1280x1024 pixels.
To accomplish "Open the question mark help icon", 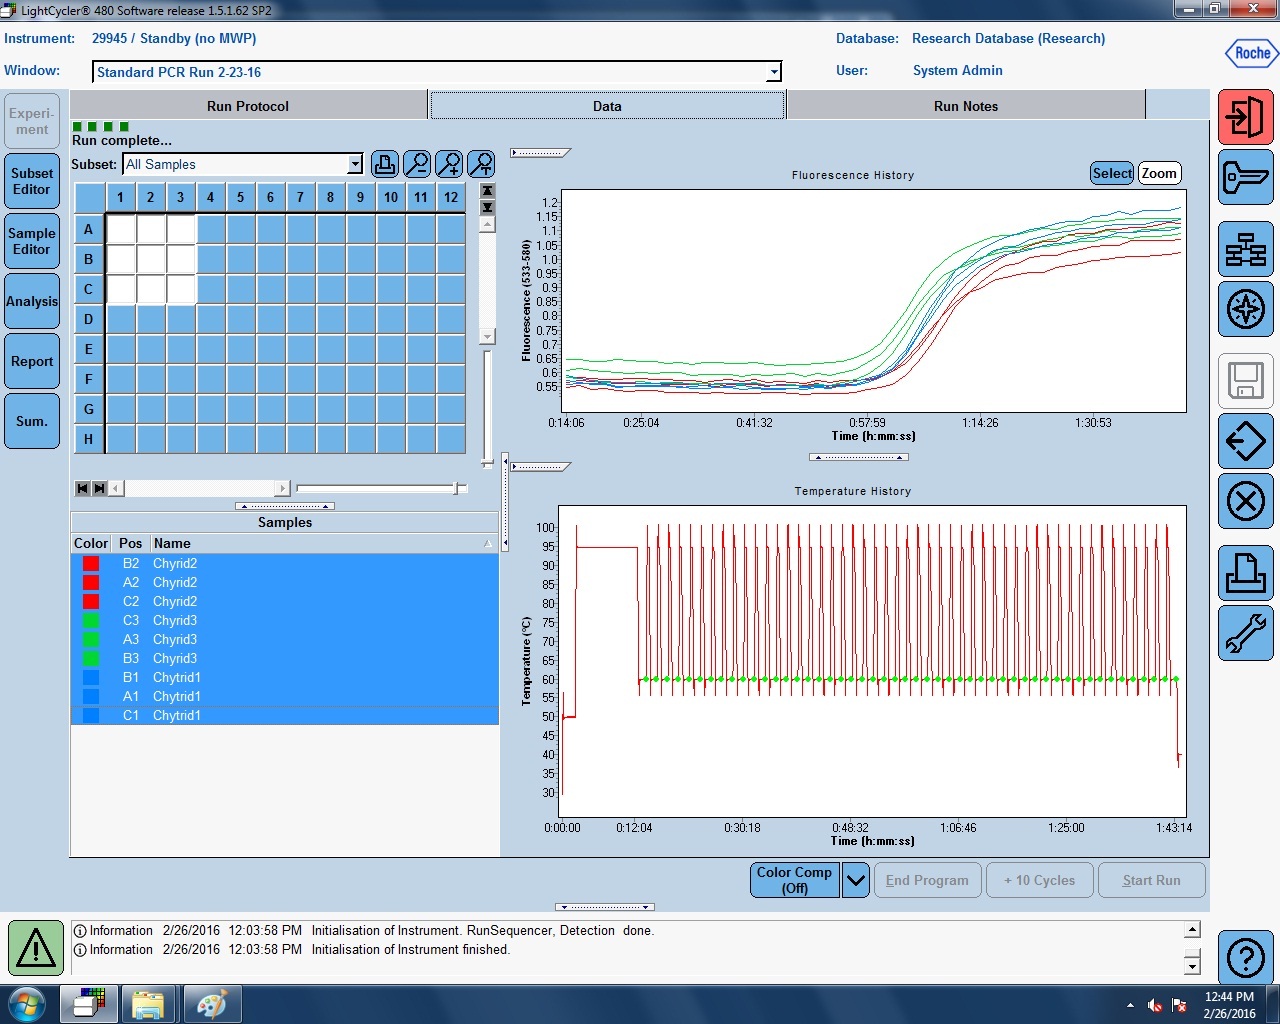I will (1245, 958).
